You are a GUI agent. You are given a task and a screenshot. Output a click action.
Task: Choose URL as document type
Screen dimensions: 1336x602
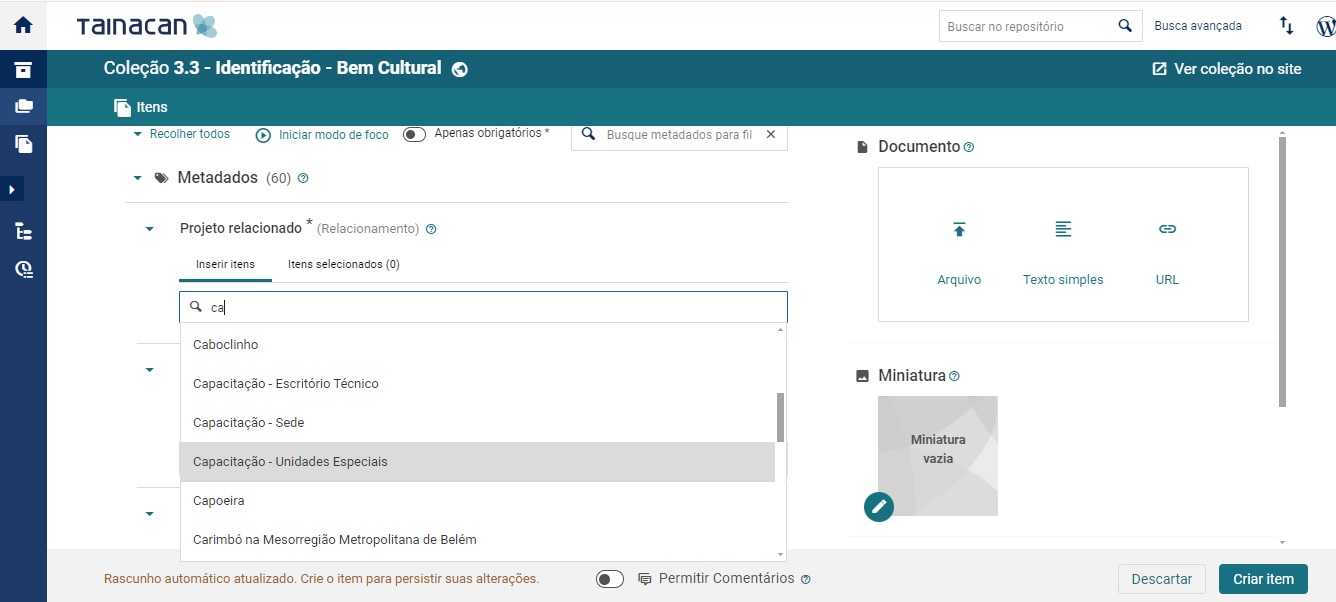tap(1167, 254)
